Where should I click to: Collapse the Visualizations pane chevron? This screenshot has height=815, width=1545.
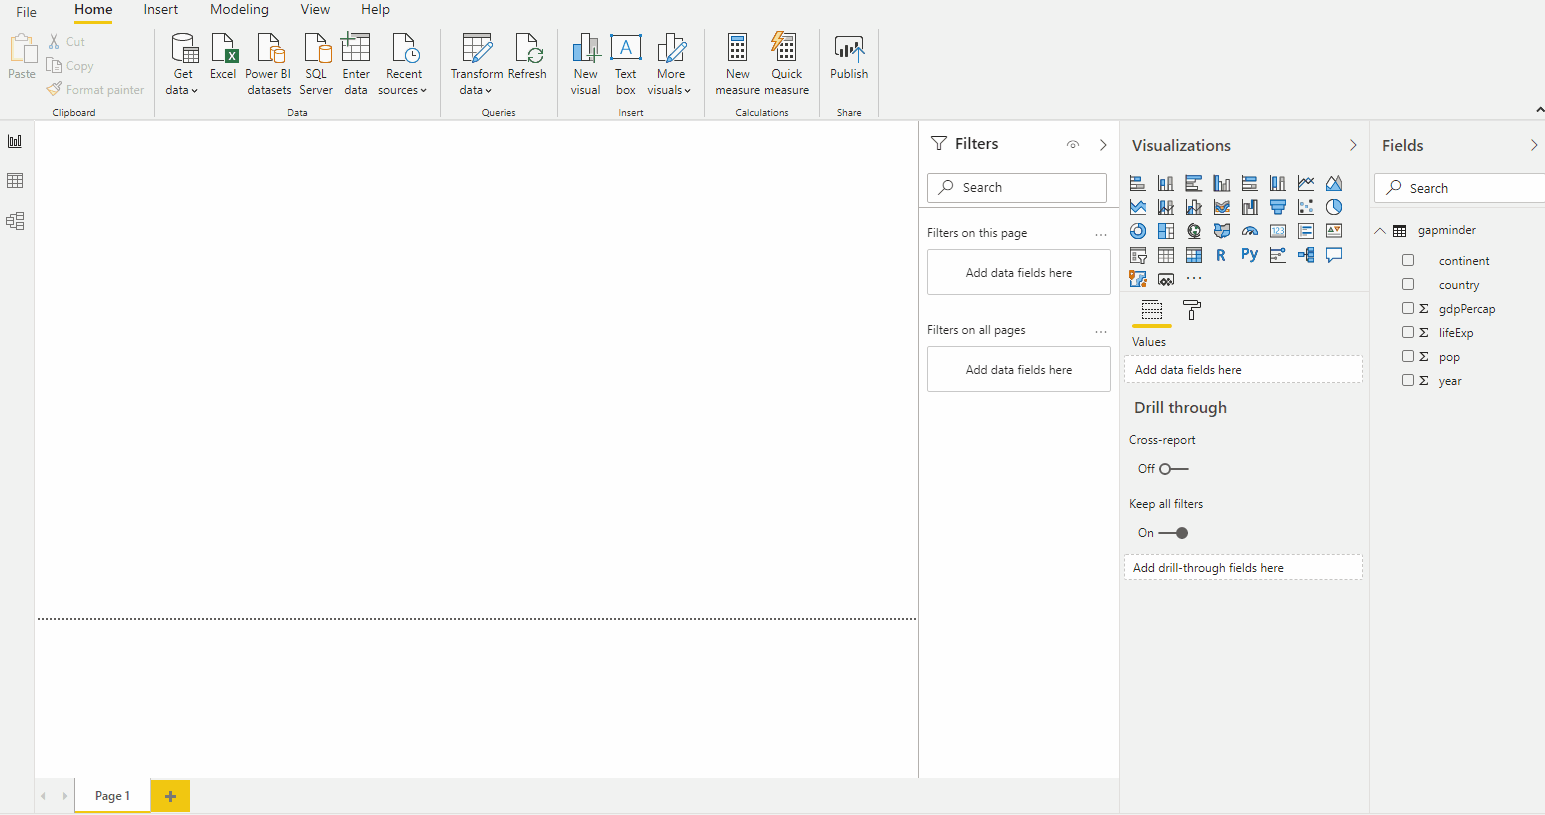click(x=1353, y=146)
